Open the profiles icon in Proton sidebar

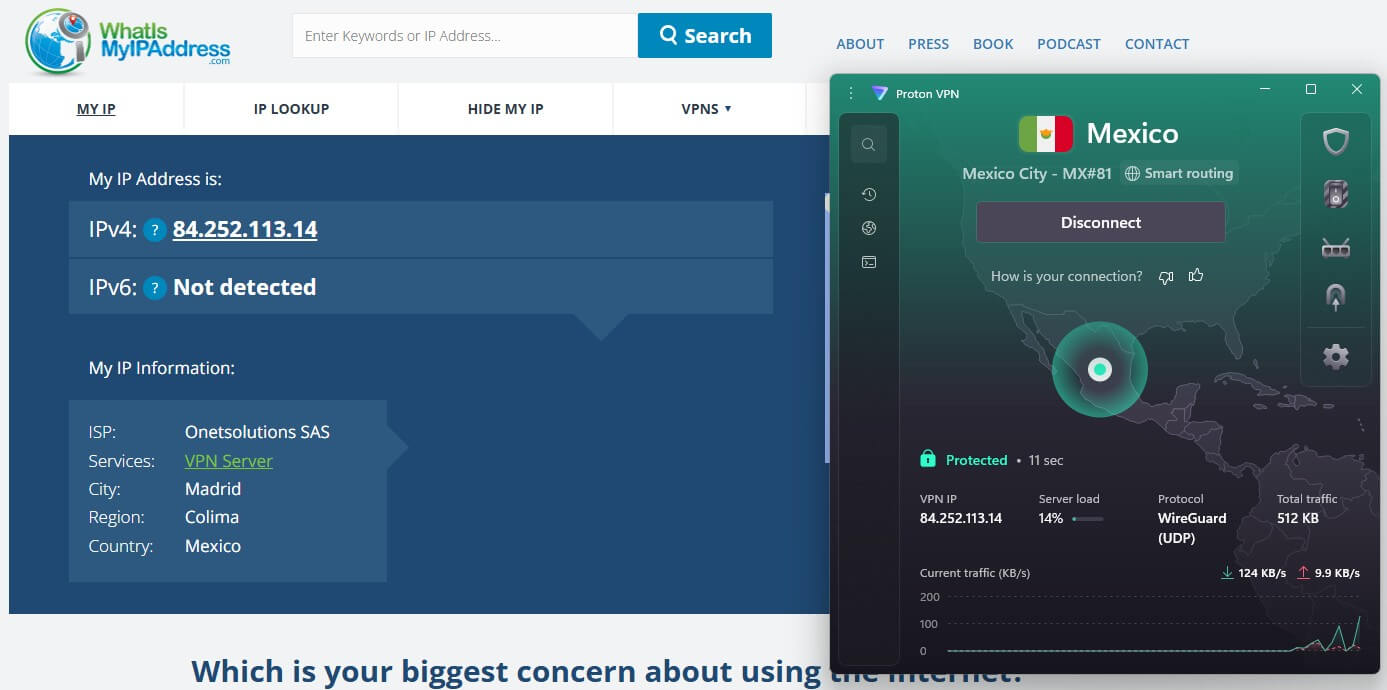click(868, 262)
